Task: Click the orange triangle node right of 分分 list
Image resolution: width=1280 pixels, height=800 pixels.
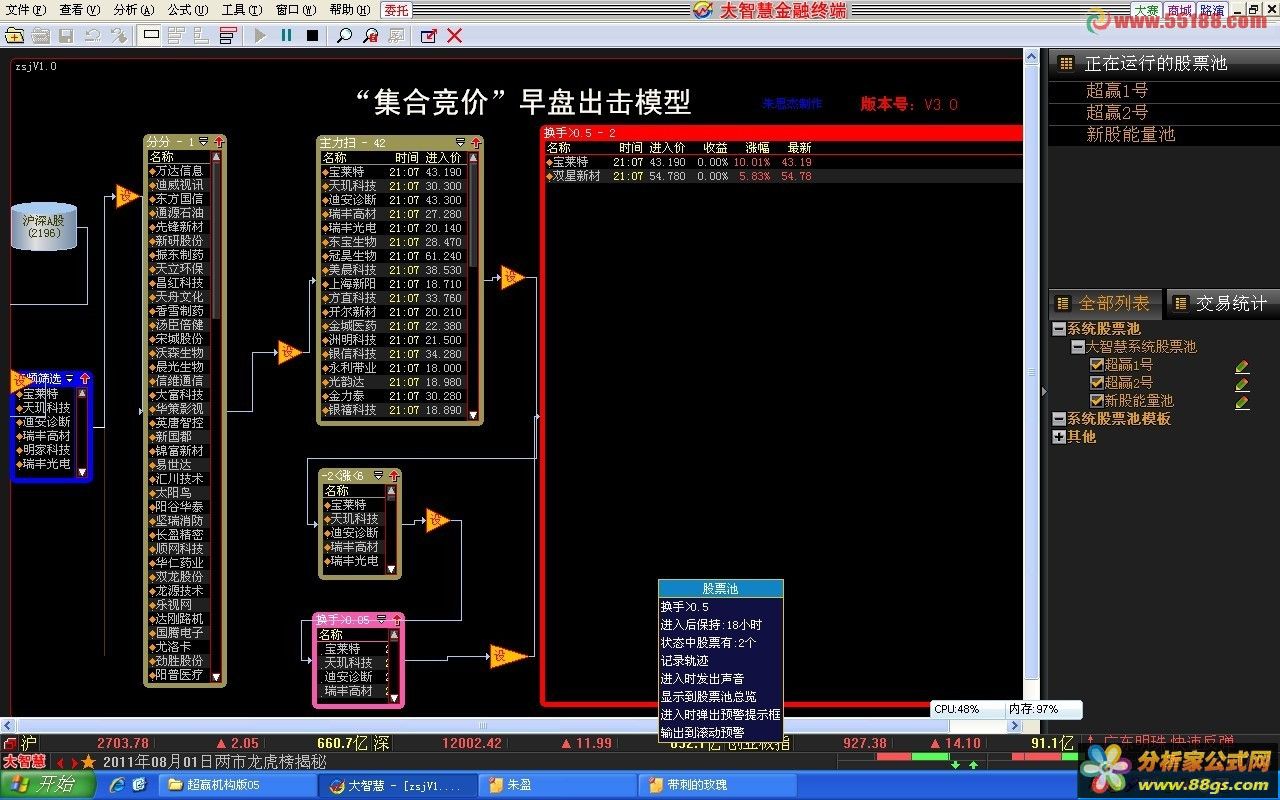Action: tap(290, 352)
